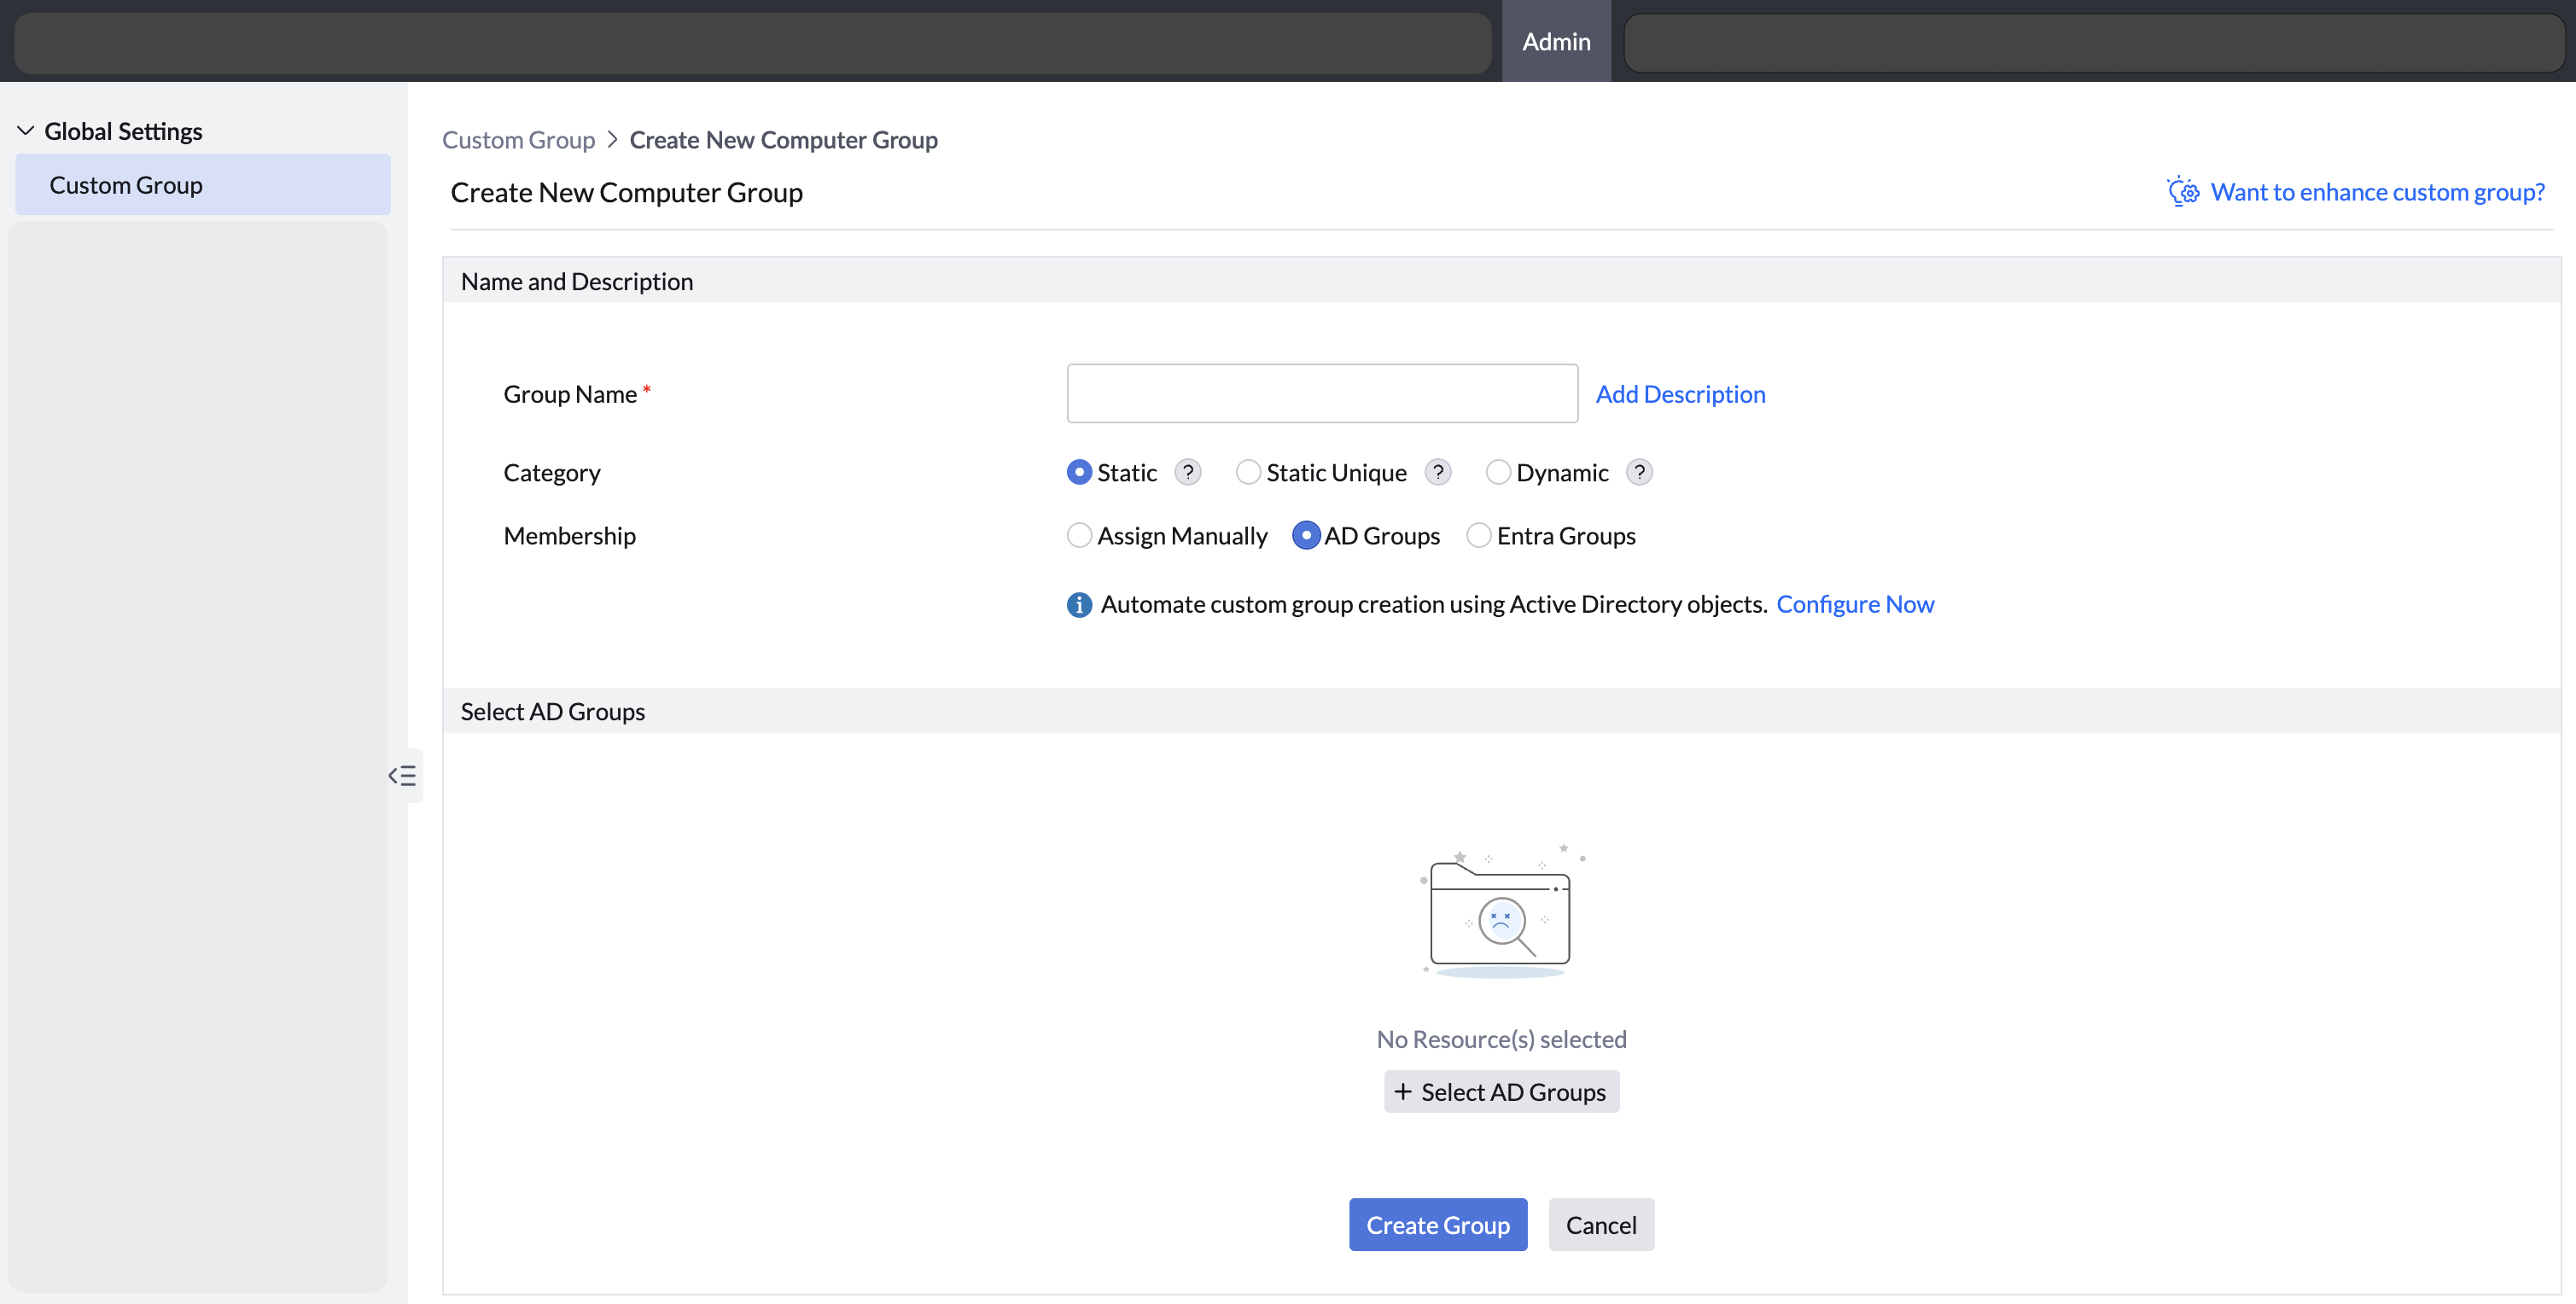
Task: Select the Static Unique category
Action: pos(1248,472)
